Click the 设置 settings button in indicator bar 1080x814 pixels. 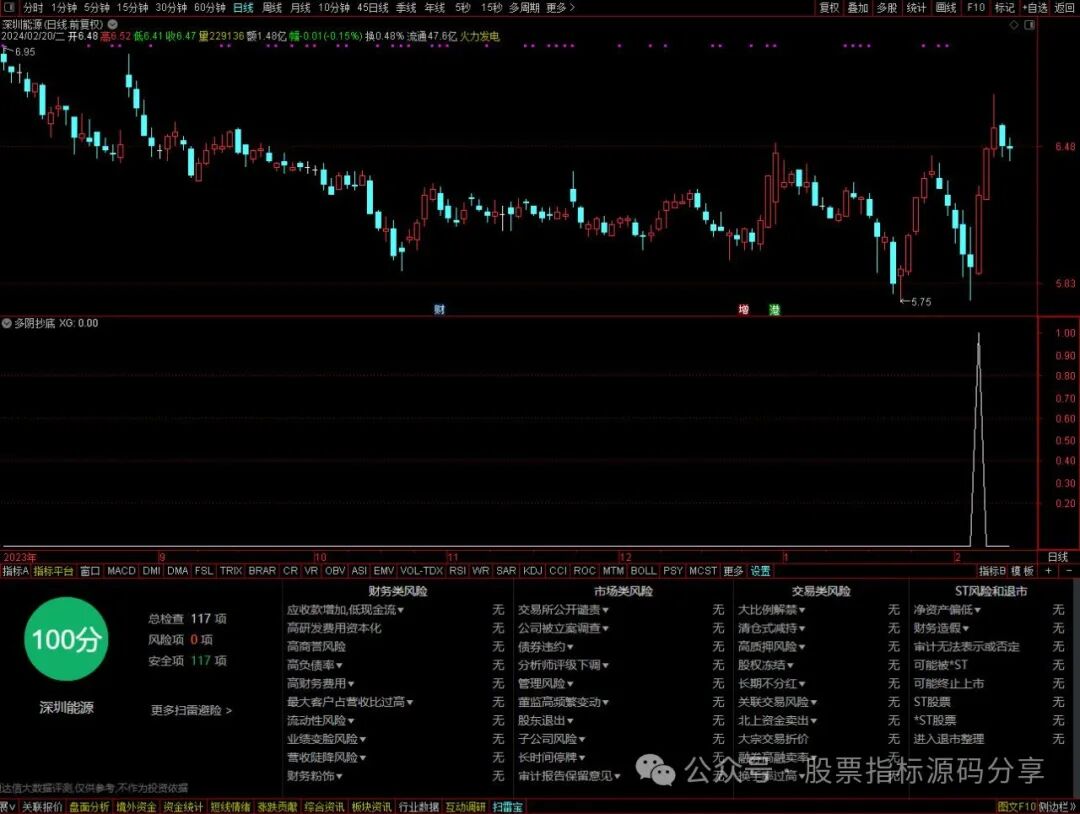760,571
